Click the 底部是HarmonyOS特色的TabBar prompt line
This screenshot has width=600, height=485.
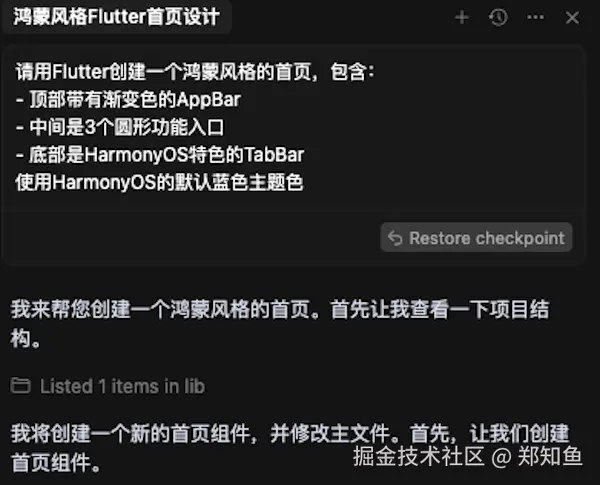(160, 155)
